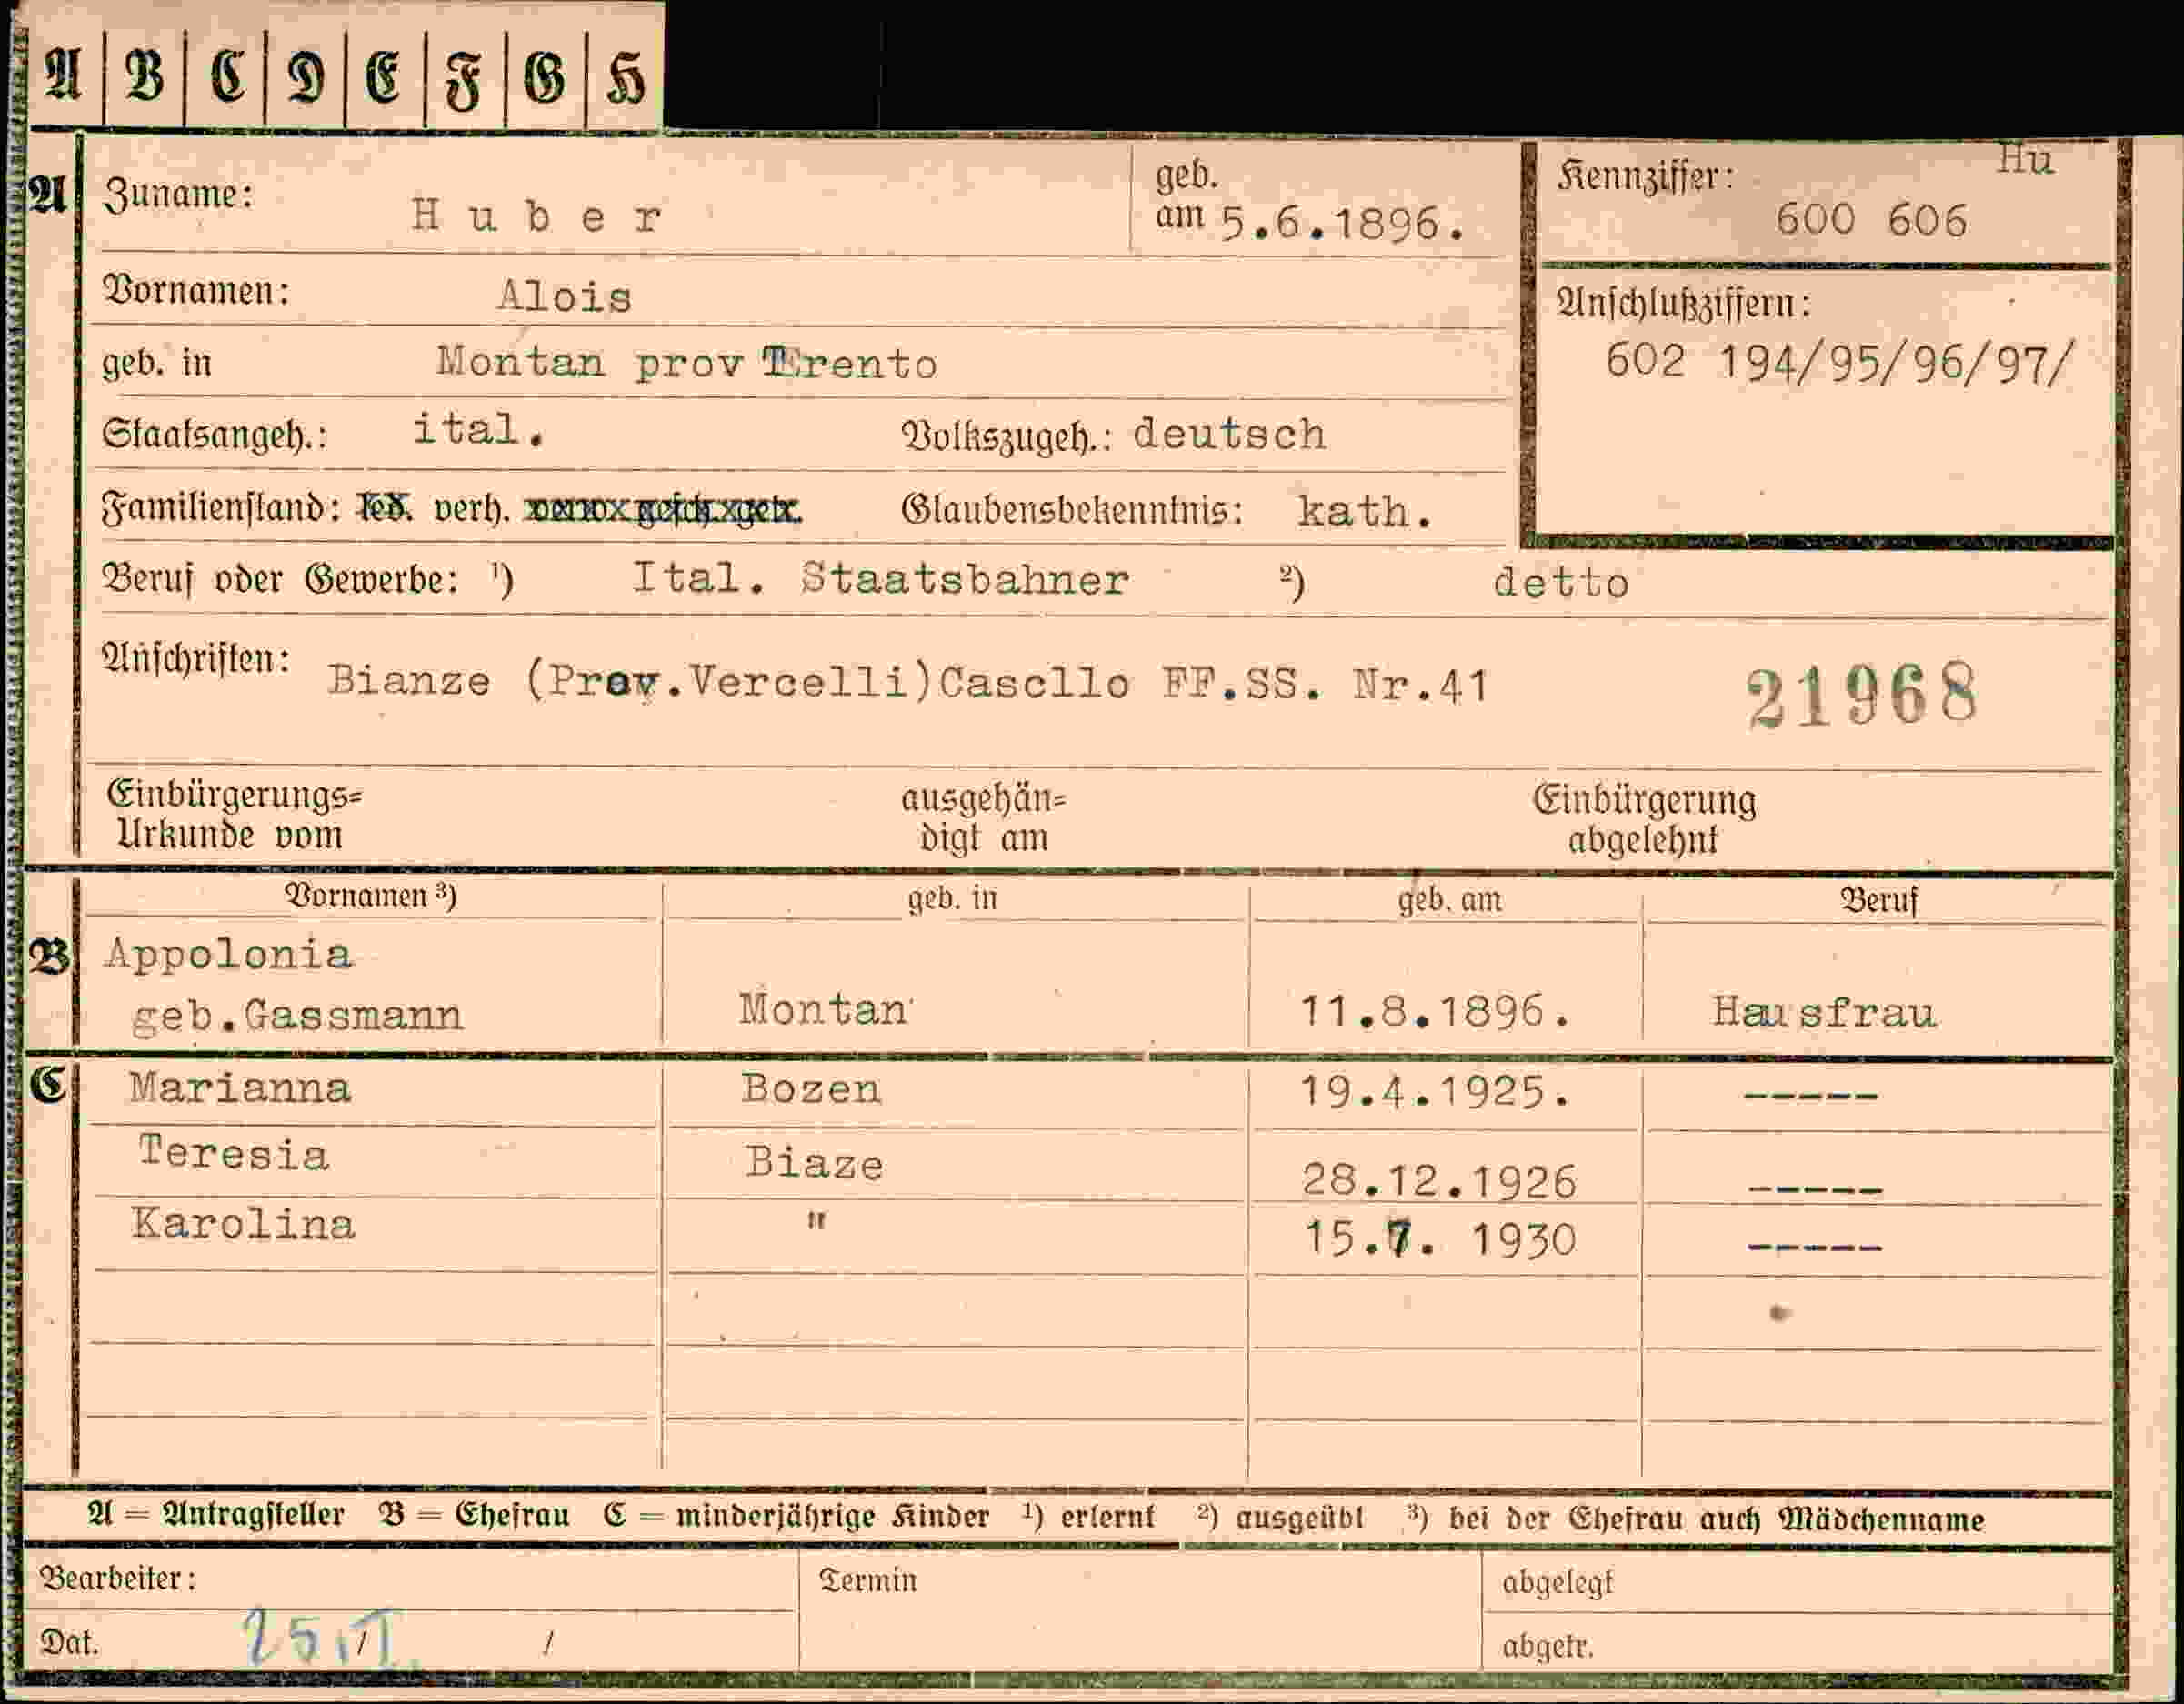
Task: Click the birthplace 'Biaze'
Action: point(814,1163)
